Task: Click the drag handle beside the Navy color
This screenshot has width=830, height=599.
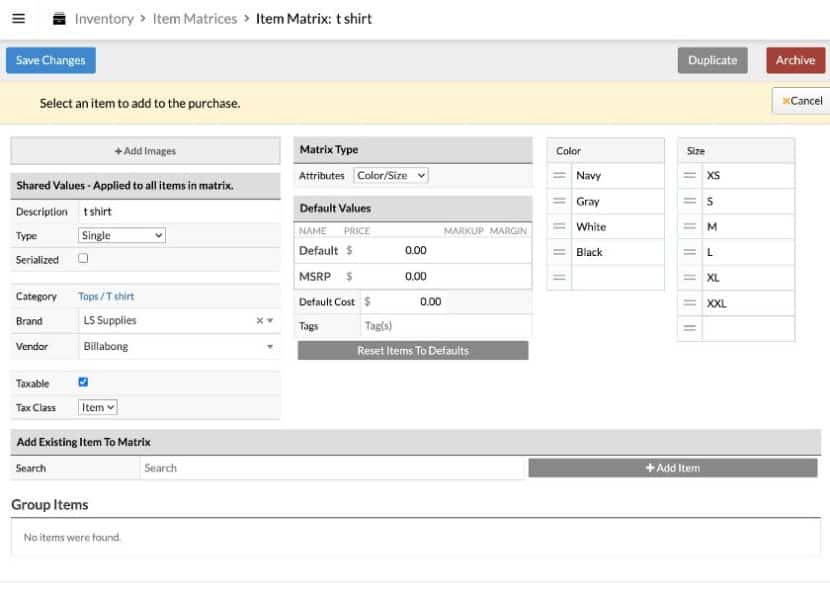Action: 561,175
